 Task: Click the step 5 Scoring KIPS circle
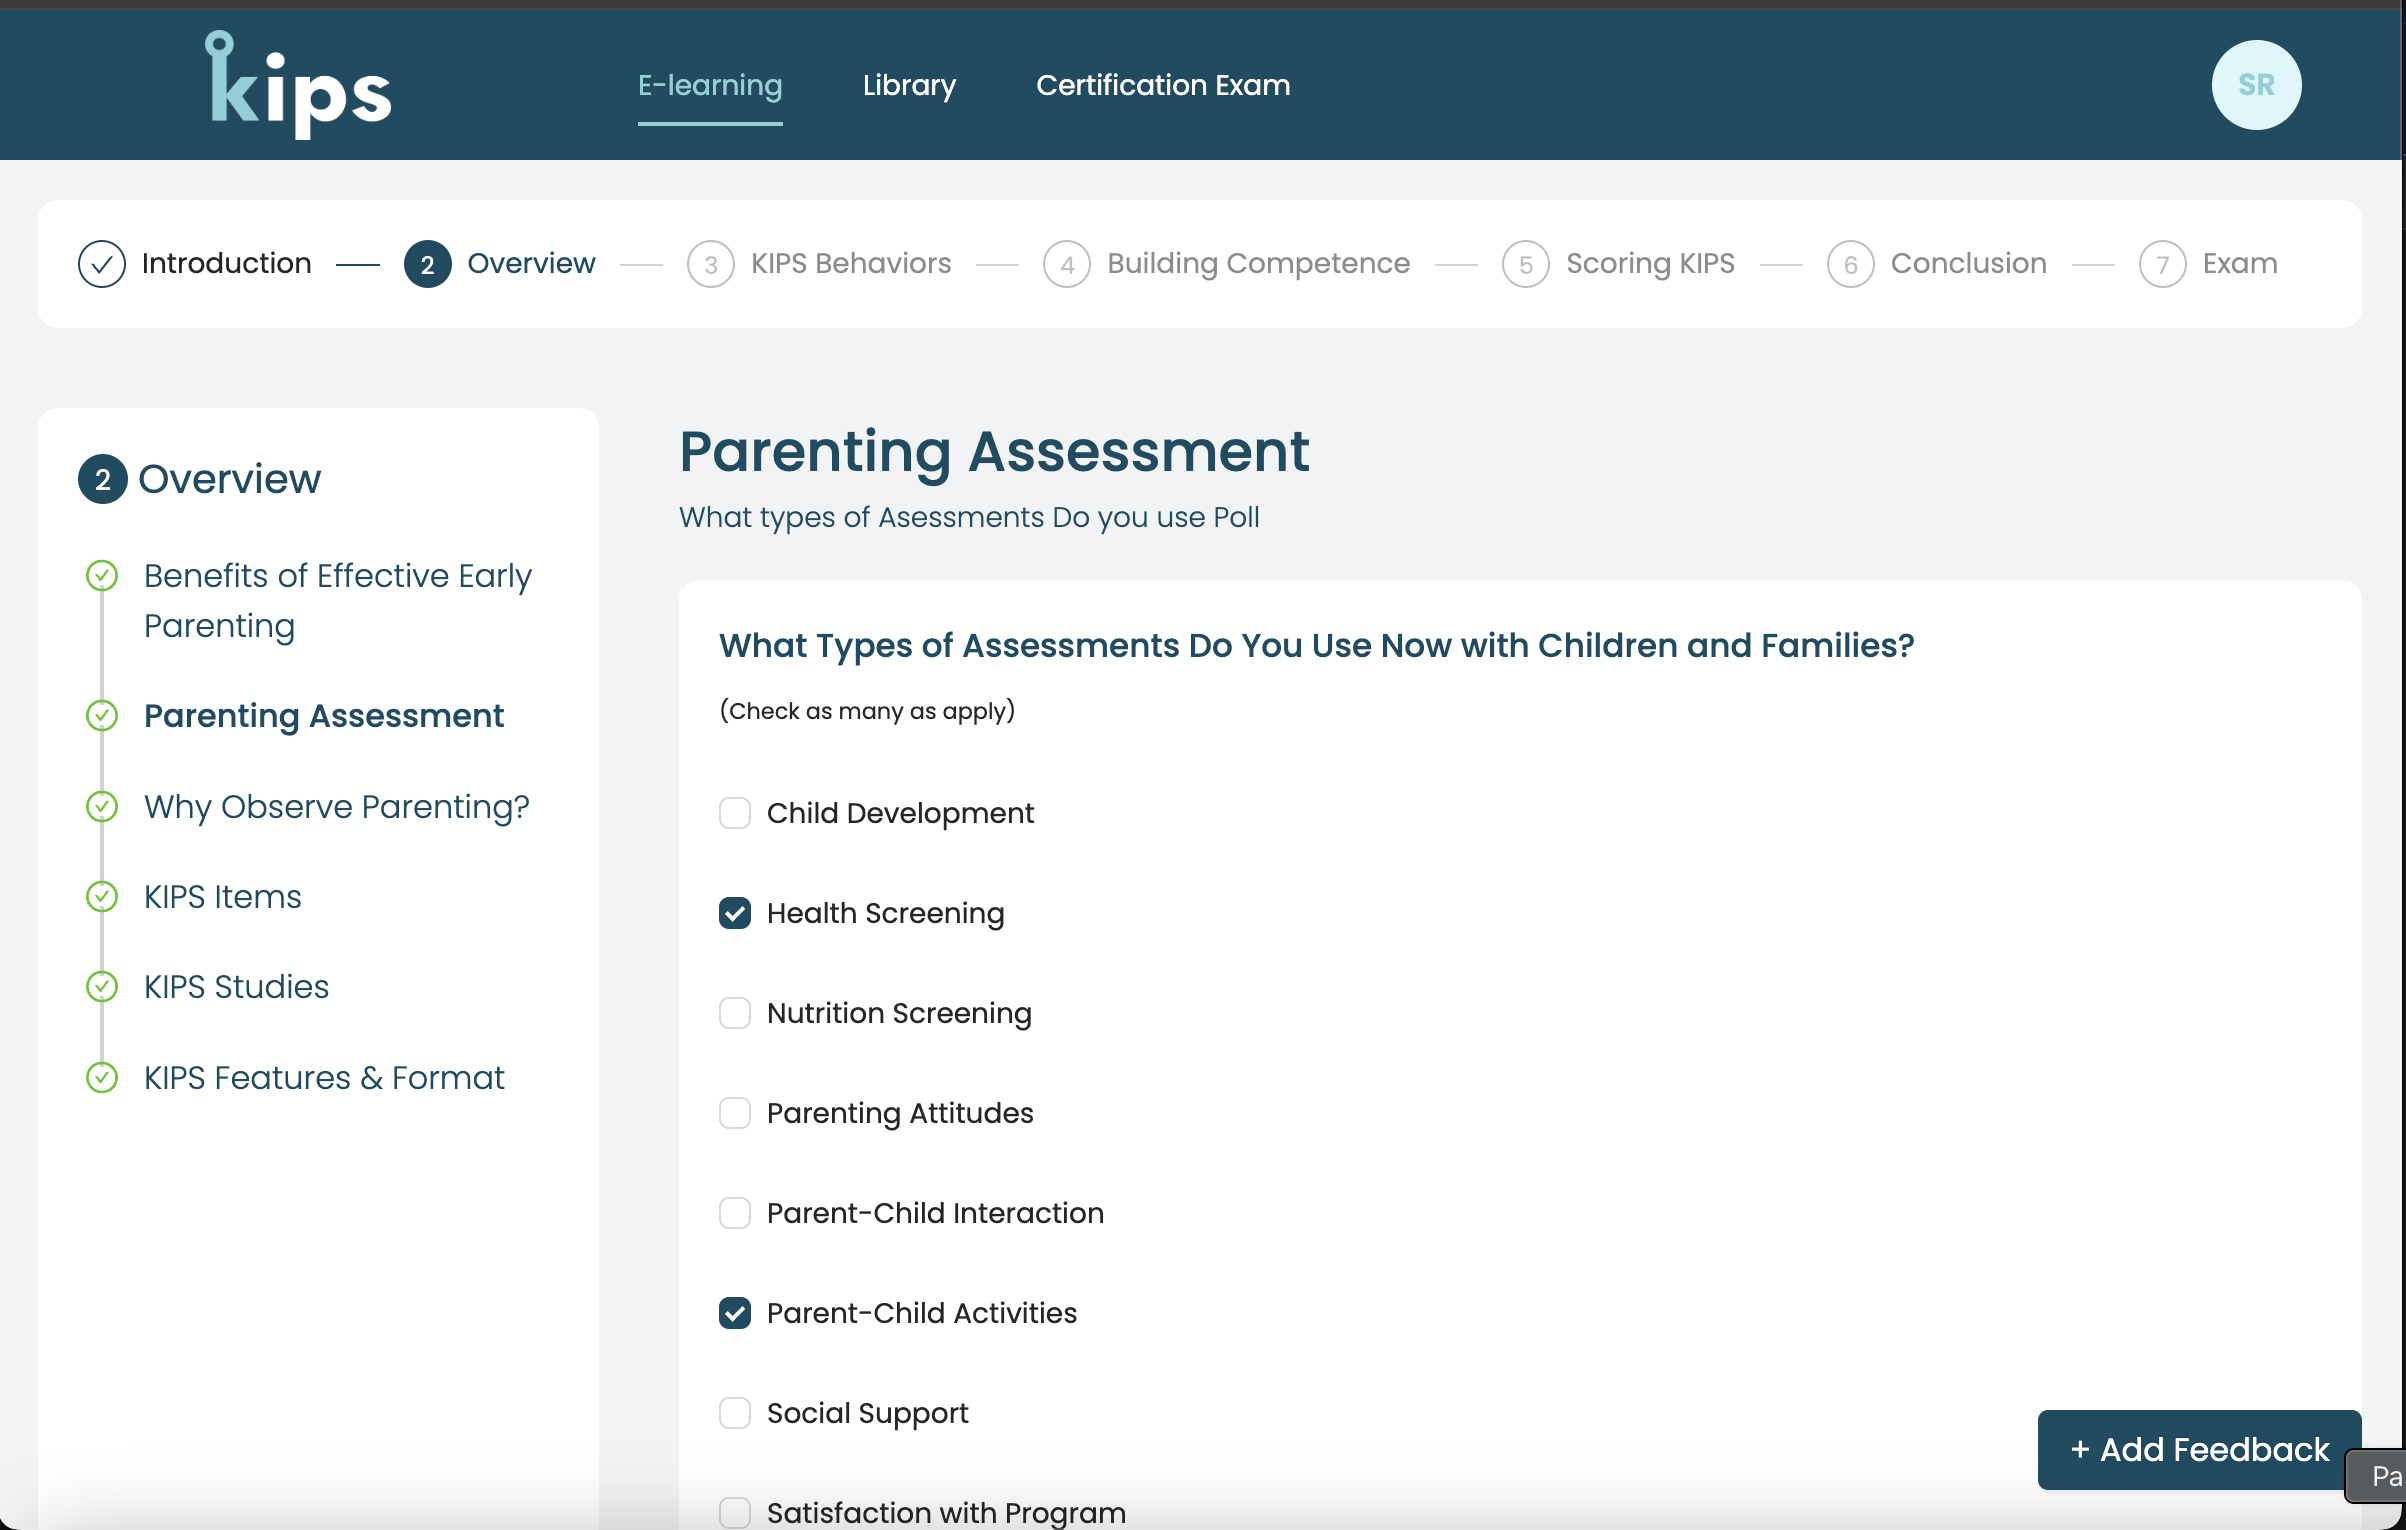click(x=1525, y=264)
